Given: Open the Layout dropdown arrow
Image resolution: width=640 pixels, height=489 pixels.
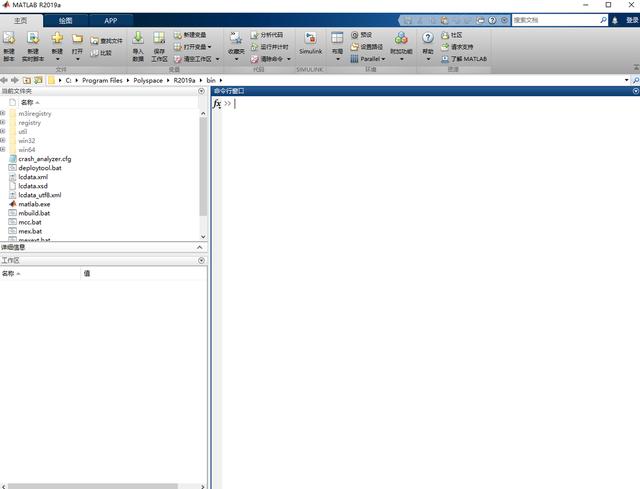Looking at the screenshot, I should (x=338, y=60).
